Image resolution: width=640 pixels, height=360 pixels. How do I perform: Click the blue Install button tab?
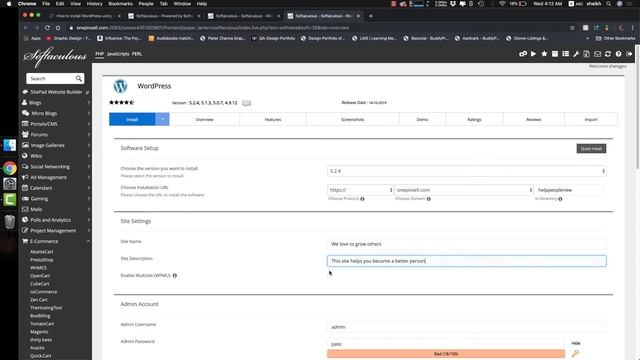point(132,119)
